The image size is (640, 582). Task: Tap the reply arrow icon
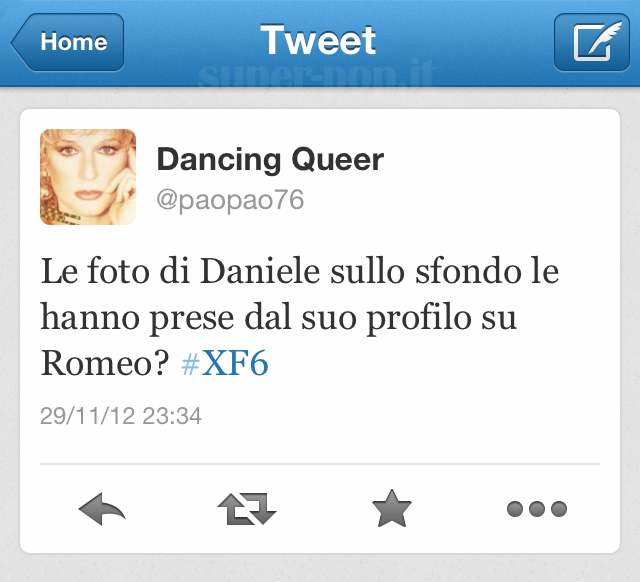pos(102,509)
